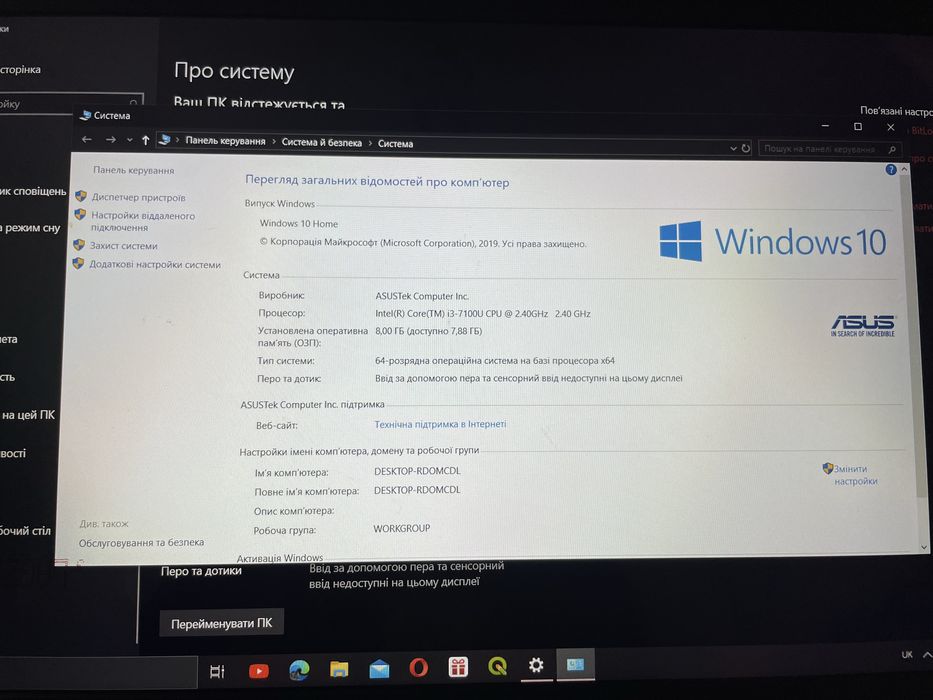
Task: Launch Microsoft Edge from the taskbar
Action: click(299, 670)
